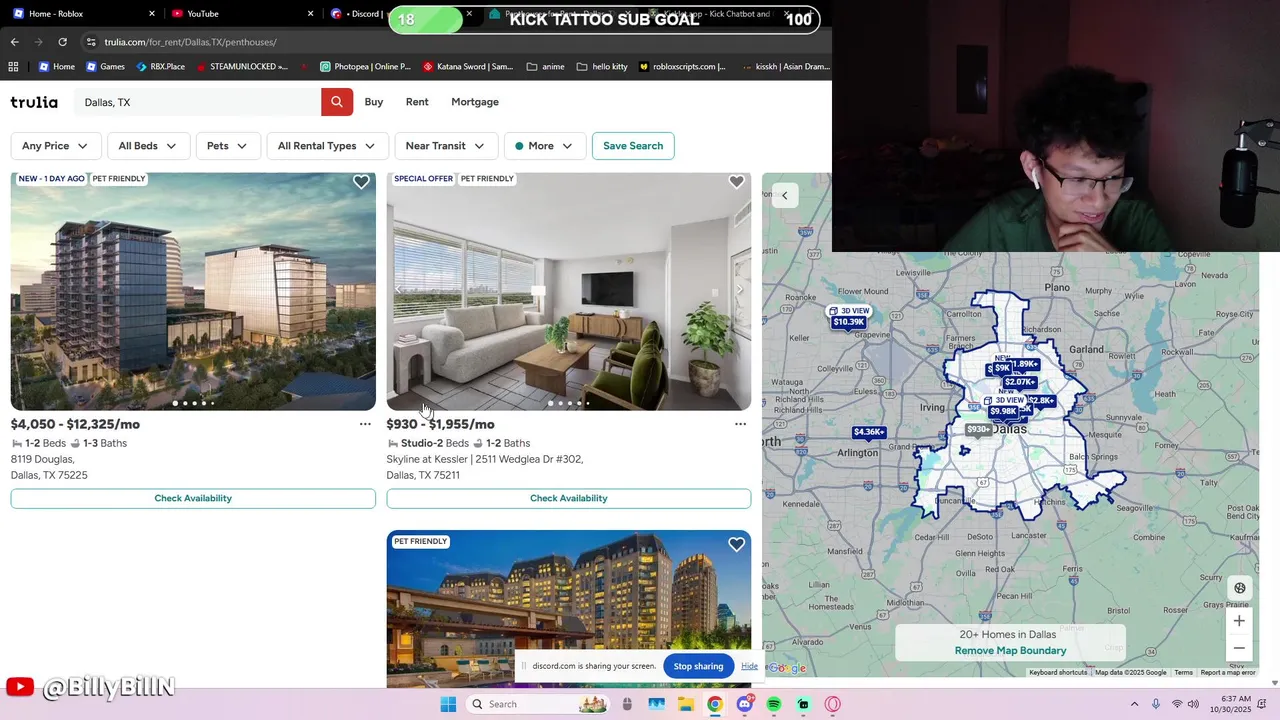
Task: Open Chrome from the taskbar
Action: coord(715,704)
